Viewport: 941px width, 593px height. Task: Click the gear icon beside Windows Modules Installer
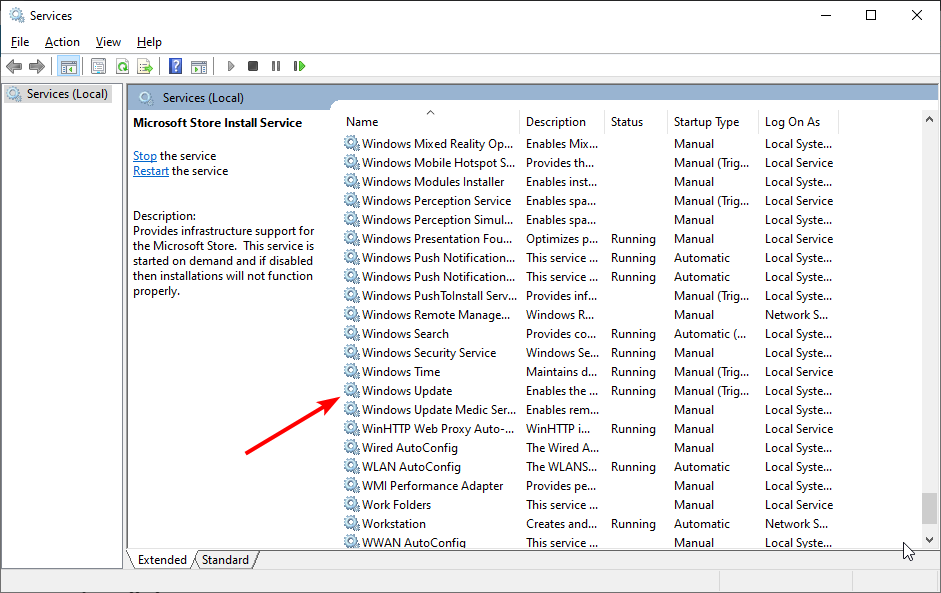(351, 181)
